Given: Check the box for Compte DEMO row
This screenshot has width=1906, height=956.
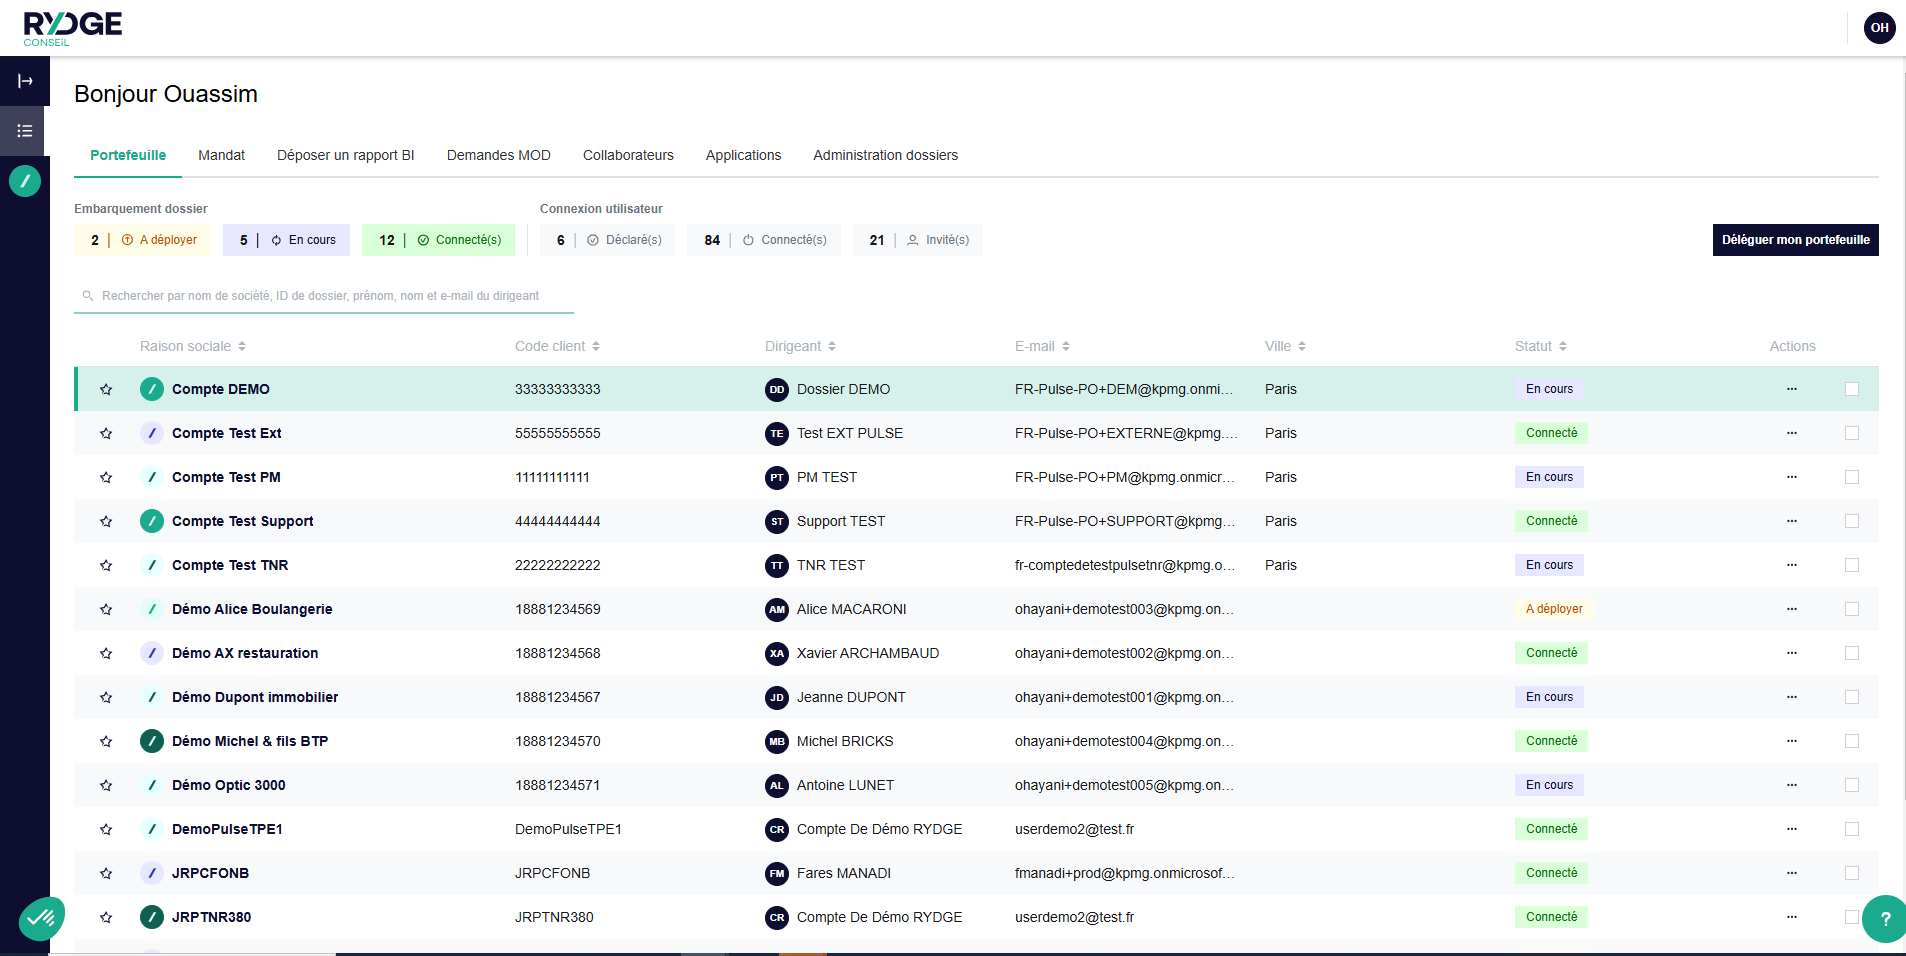Looking at the screenshot, I should [1851, 389].
